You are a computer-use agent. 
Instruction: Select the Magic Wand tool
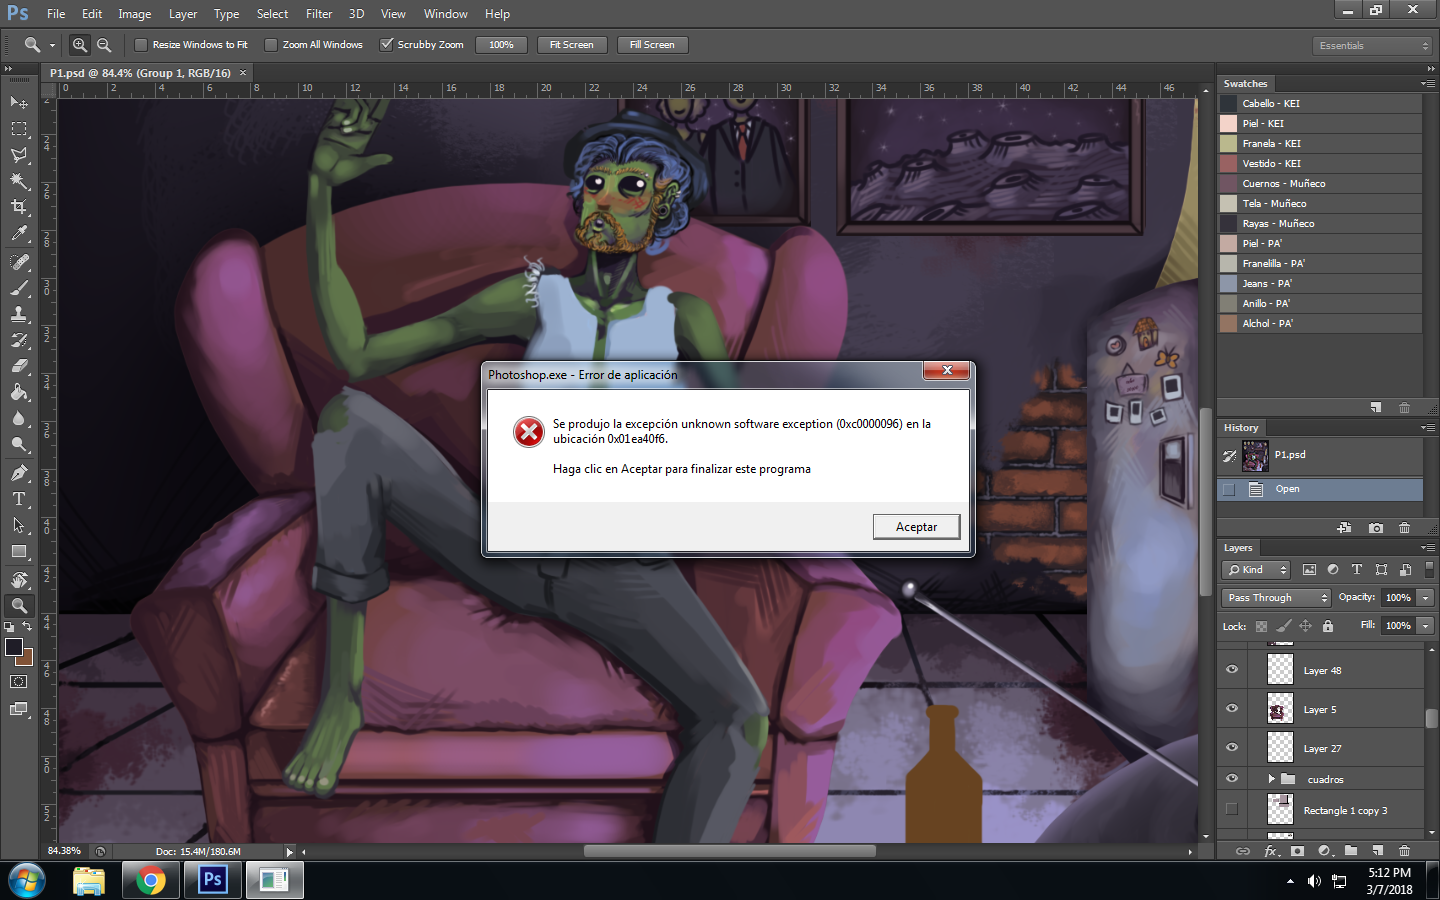[x=19, y=180]
